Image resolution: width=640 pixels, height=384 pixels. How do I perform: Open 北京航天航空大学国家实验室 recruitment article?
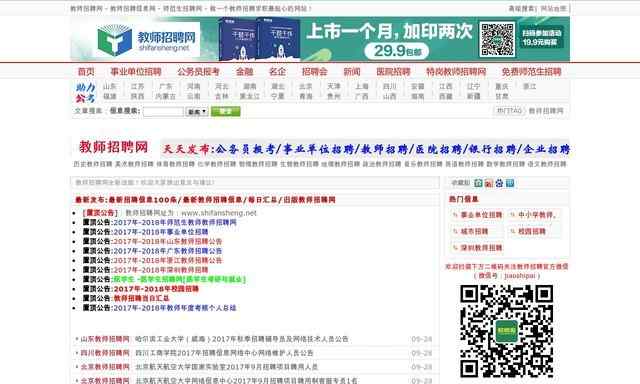[227, 367]
